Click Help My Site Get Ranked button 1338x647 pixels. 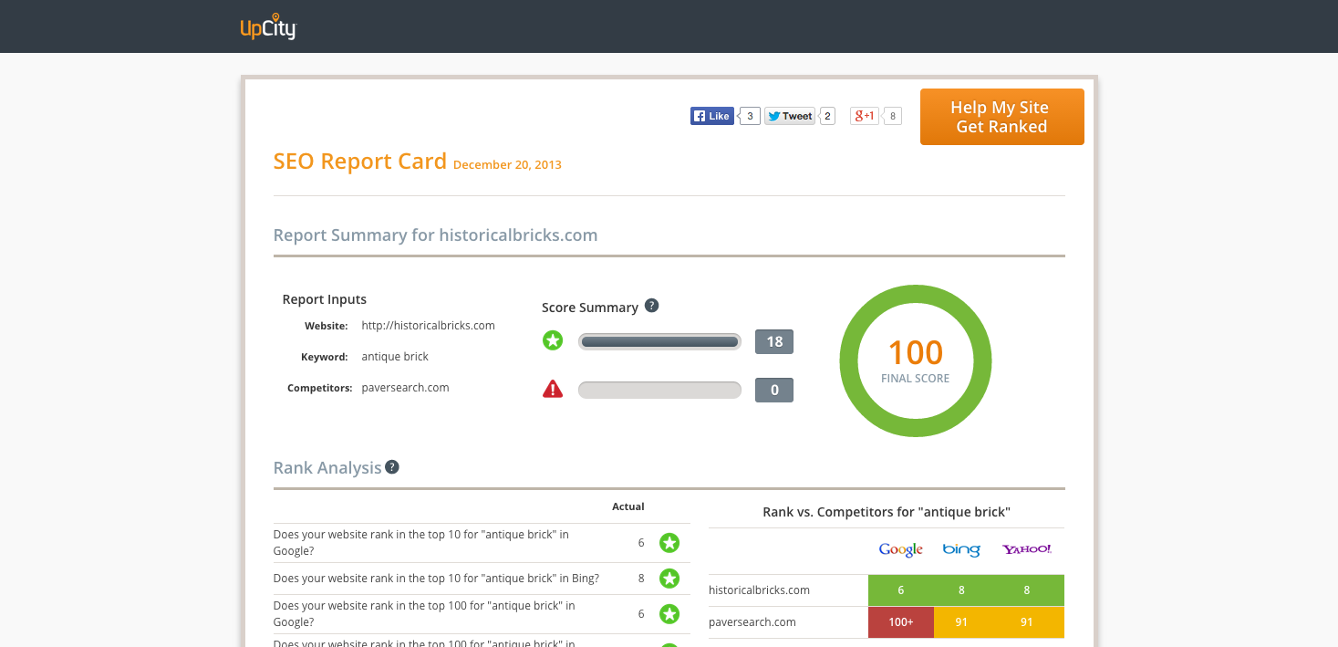[x=1002, y=117]
